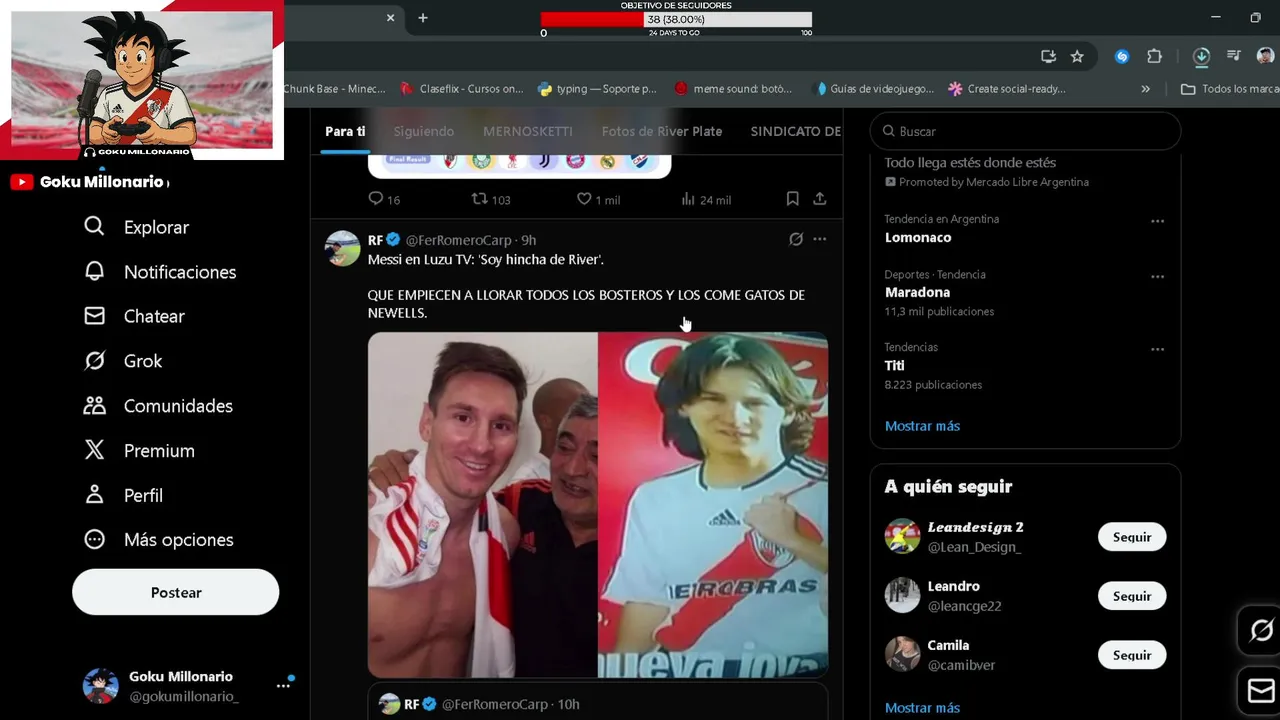This screenshot has width=1280, height=720.
Task: Click Mostrar más under A quién seguir
Action: [922, 708]
